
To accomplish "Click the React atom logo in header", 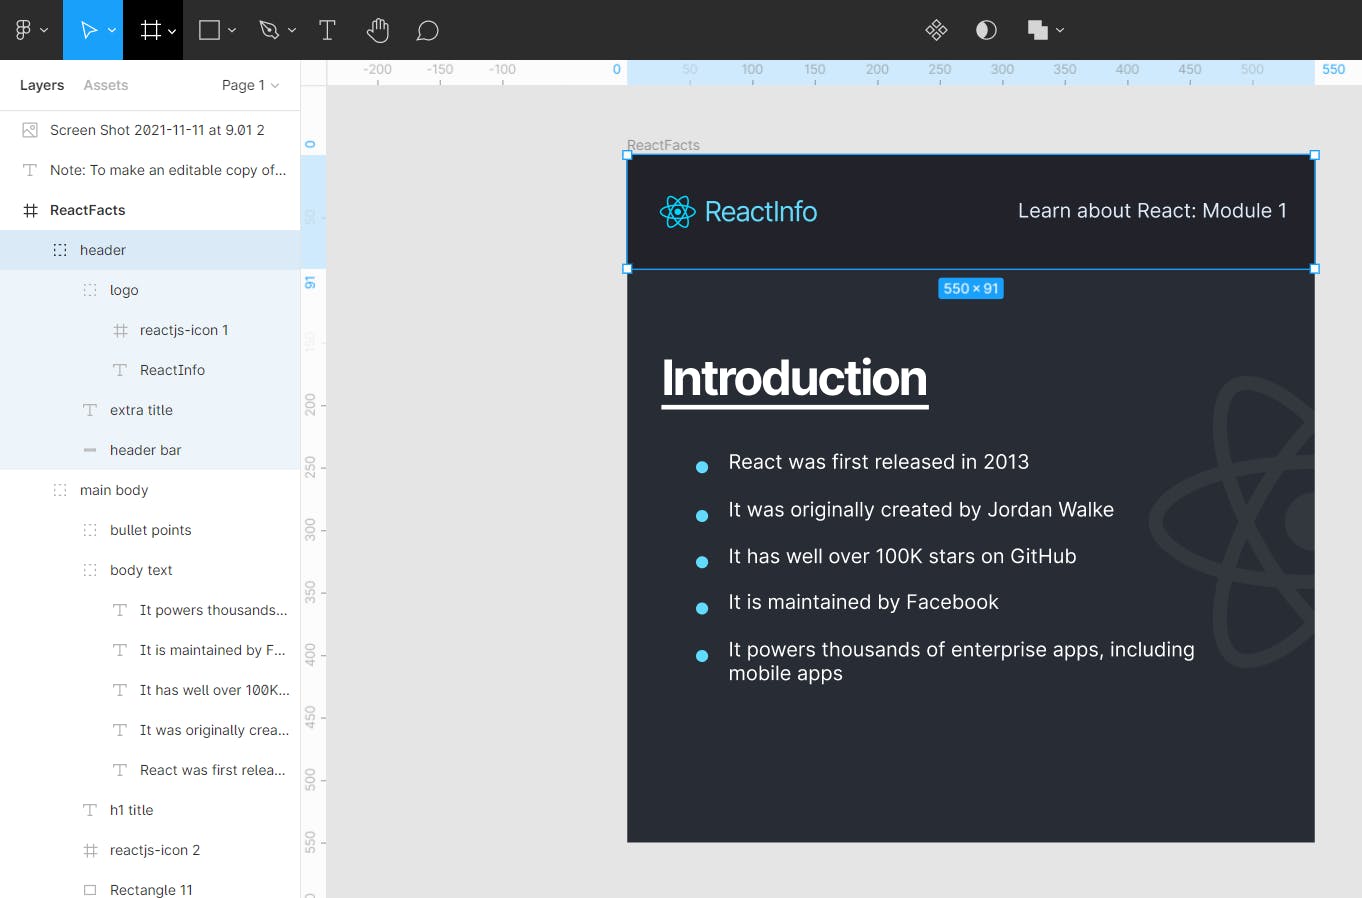I will 677,212.
